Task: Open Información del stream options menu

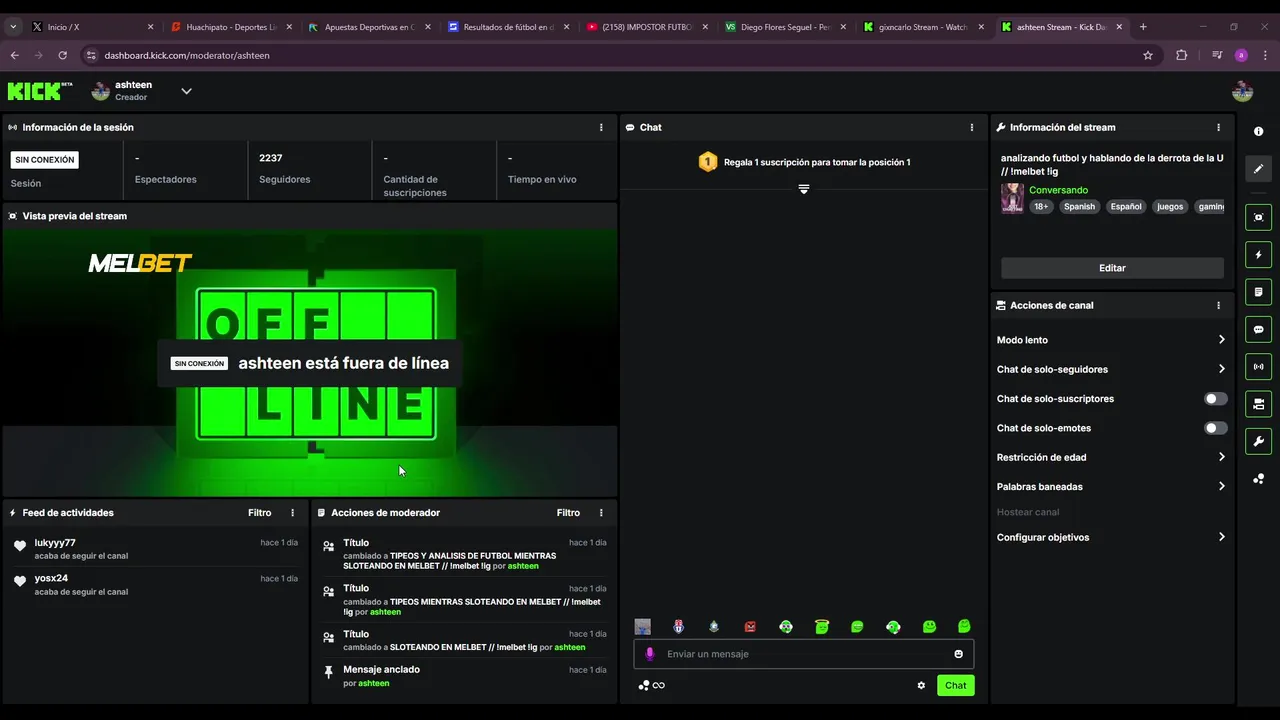Action: (1218, 127)
